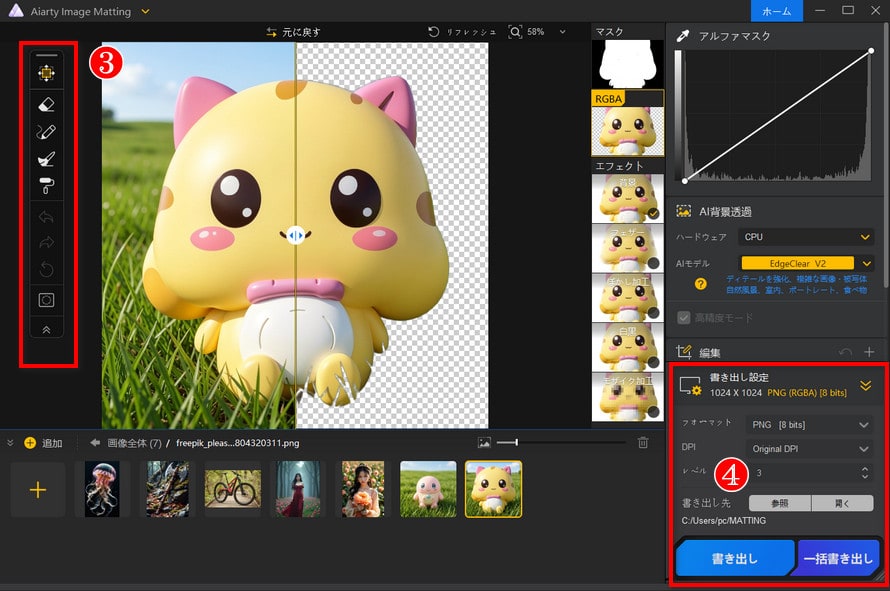Open the ハードウェア CPU dropdown
Viewport: 890px width, 591px height.
tap(807, 237)
